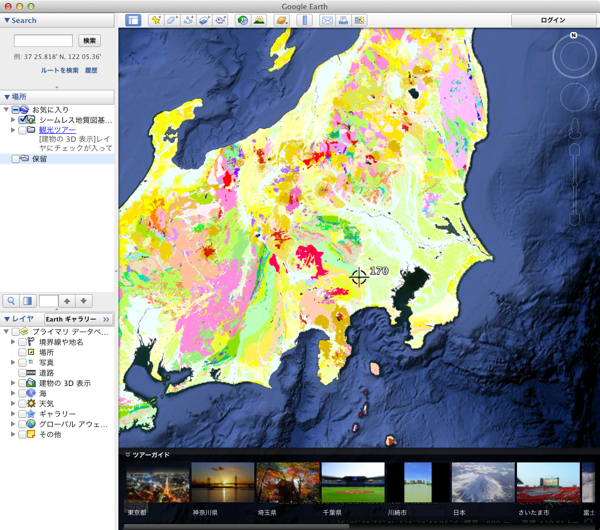Select the グローバル アウェ layer row

click(x=57, y=424)
